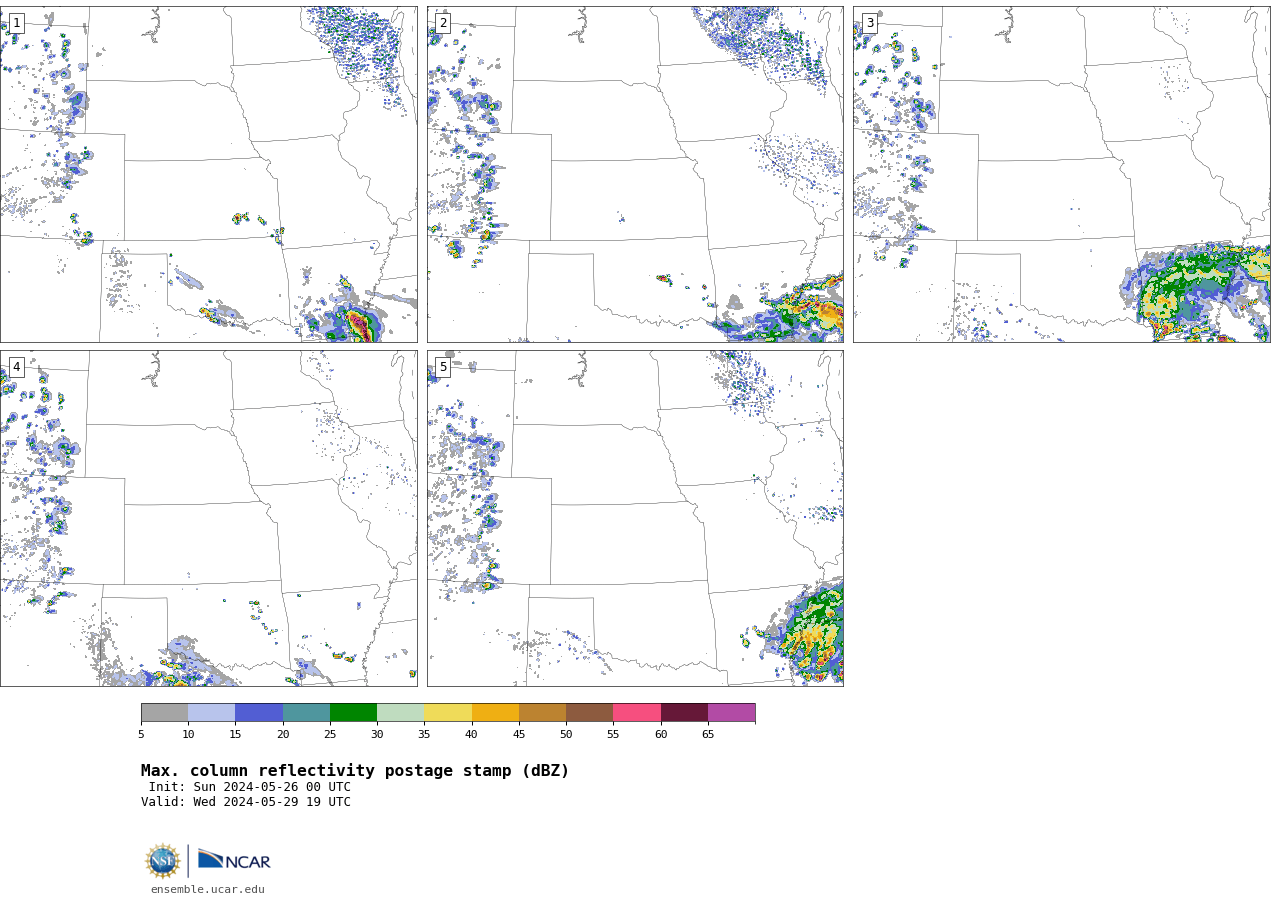Screen dimensions: 1280x901
Task: Click the NSF logo icon
Action: [x=163, y=861]
